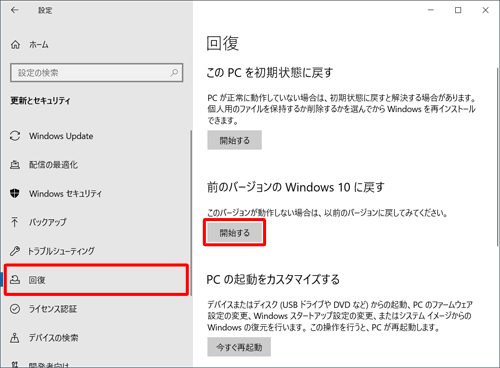Select the デバイスの検索 person icon

(15, 338)
